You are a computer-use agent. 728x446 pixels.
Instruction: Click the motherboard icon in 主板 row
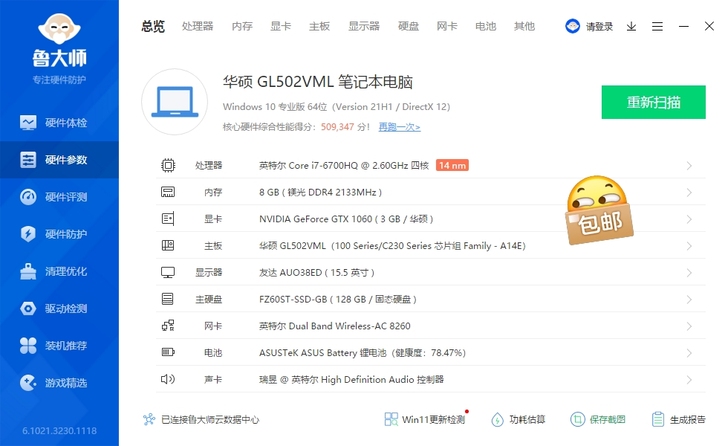coord(168,246)
